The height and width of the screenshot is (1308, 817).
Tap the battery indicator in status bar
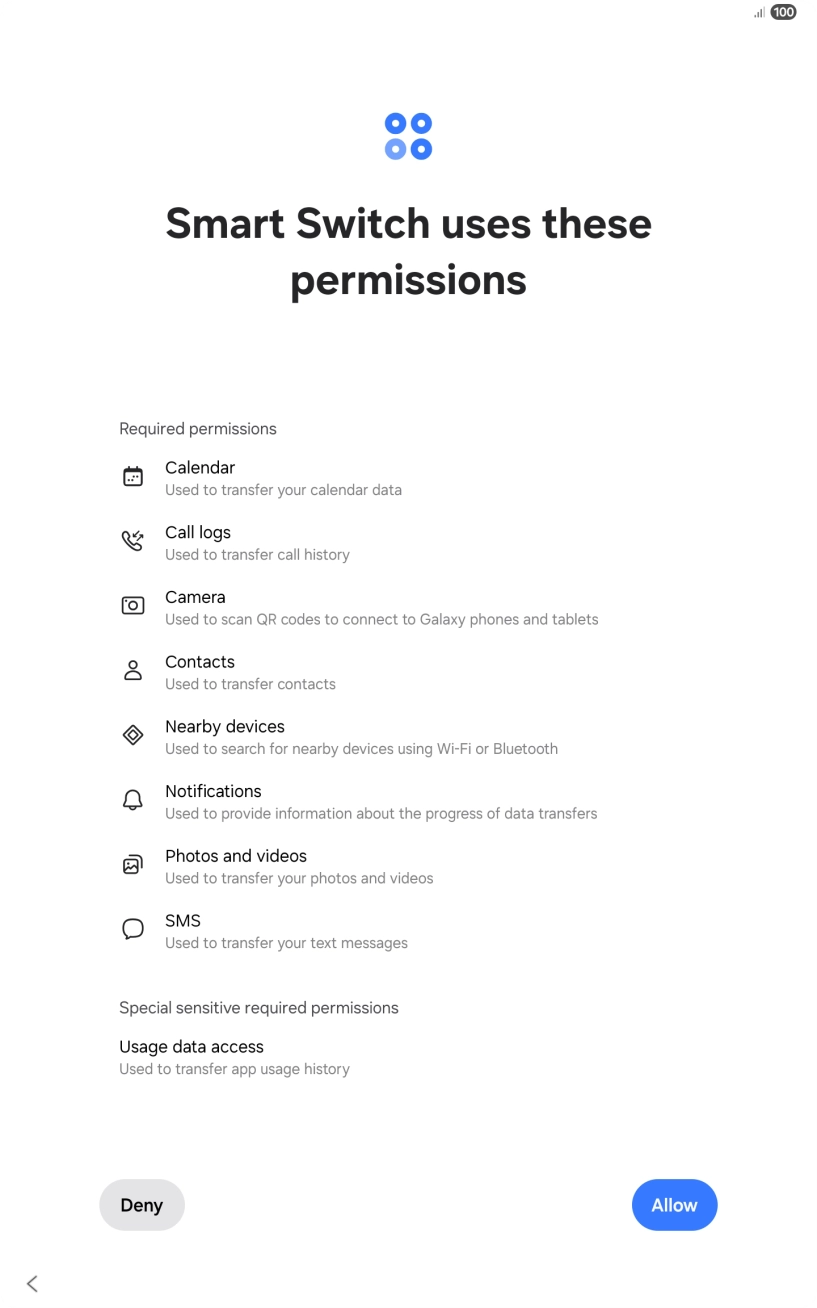784,13
